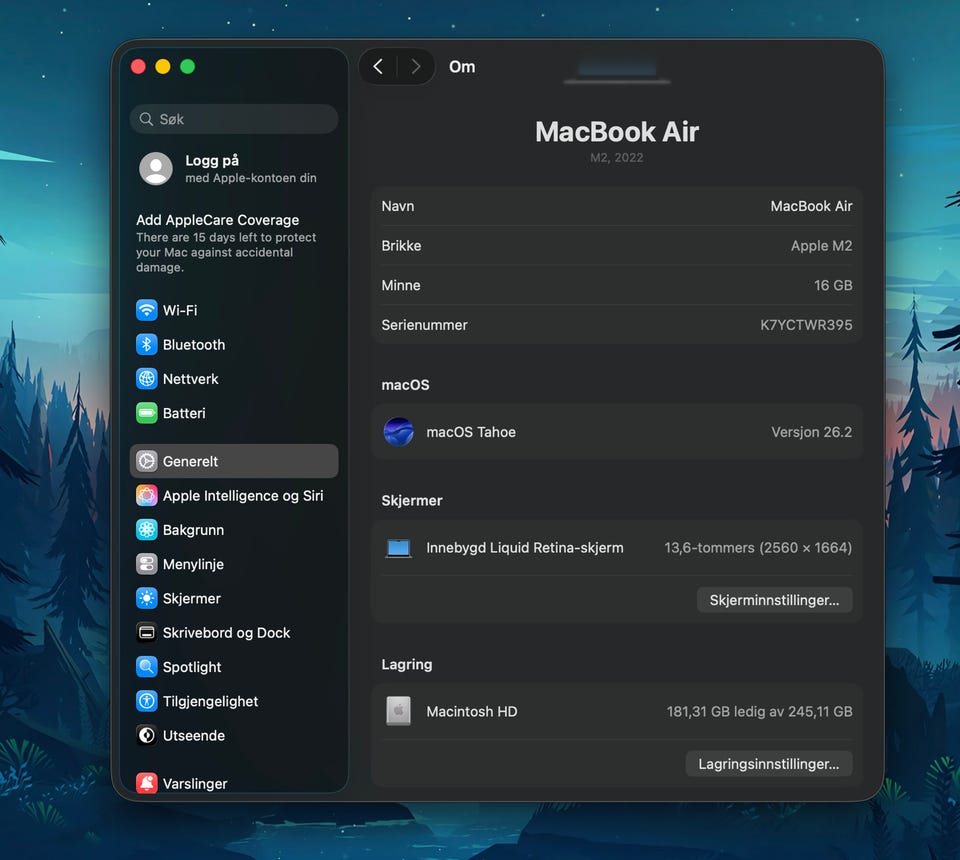The height and width of the screenshot is (860, 960).
Task: Click the Tilgjengelighet accessibility icon
Action: tap(146, 701)
